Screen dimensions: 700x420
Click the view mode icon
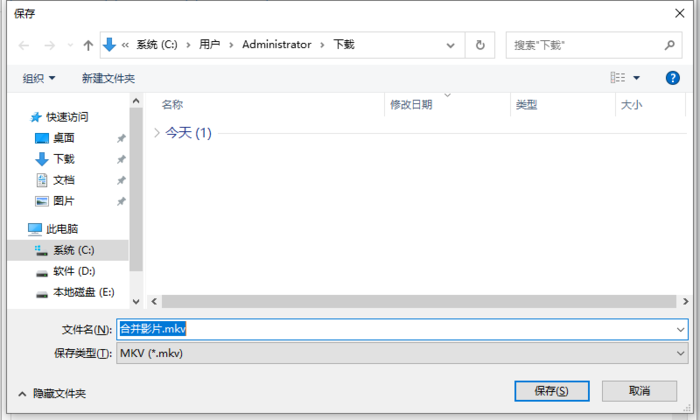tap(618, 77)
